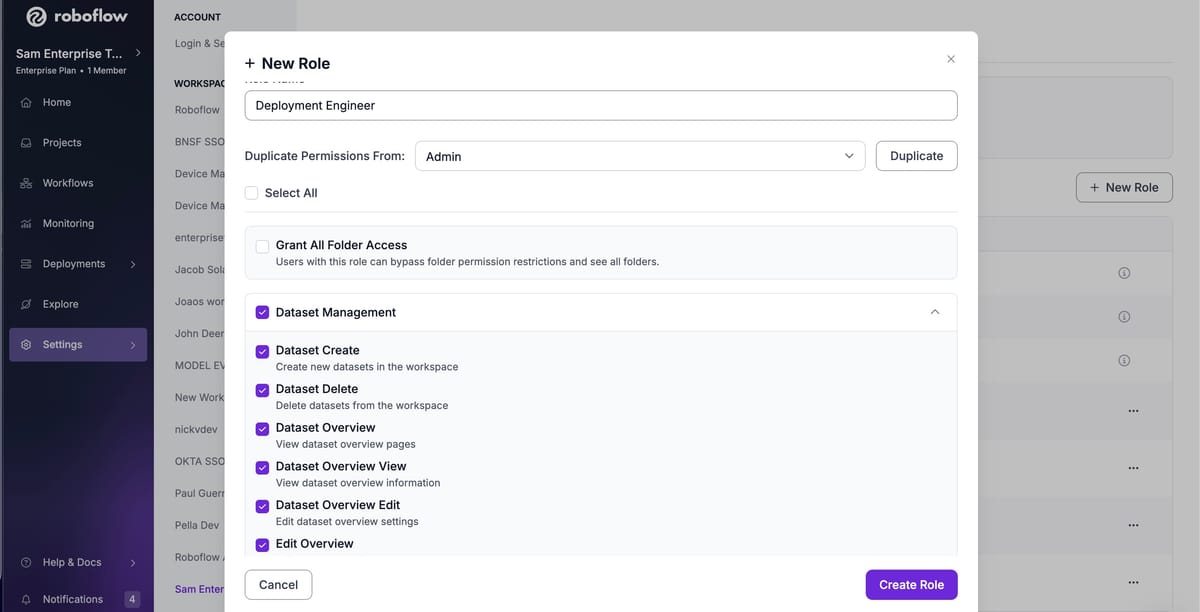Click the Roboflow logo icon
The height and width of the screenshot is (612, 1200).
36,17
